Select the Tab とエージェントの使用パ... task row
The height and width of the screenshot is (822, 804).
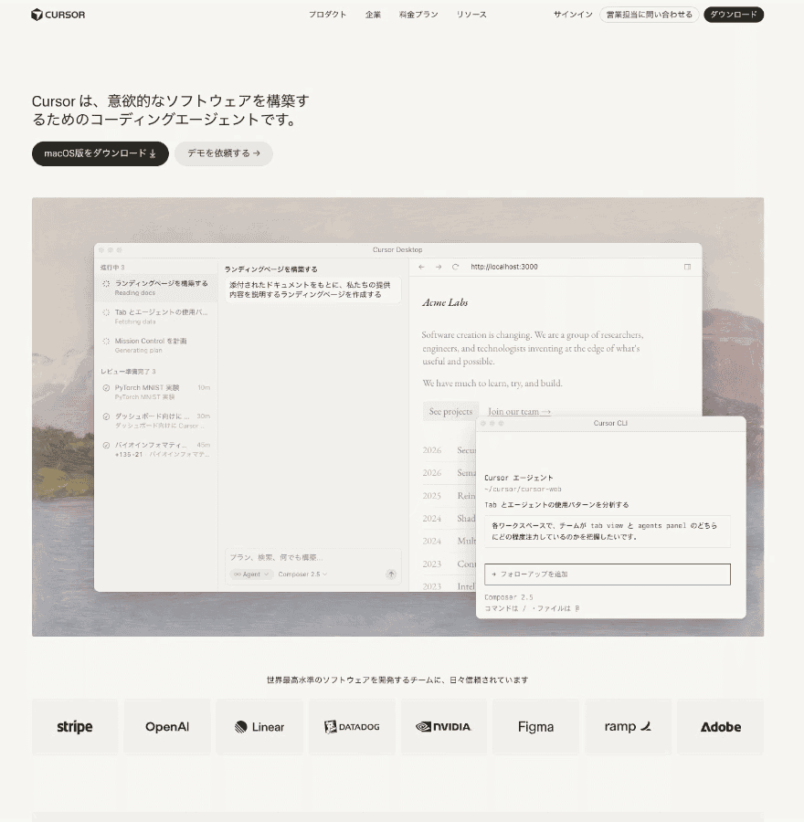(x=156, y=317)
